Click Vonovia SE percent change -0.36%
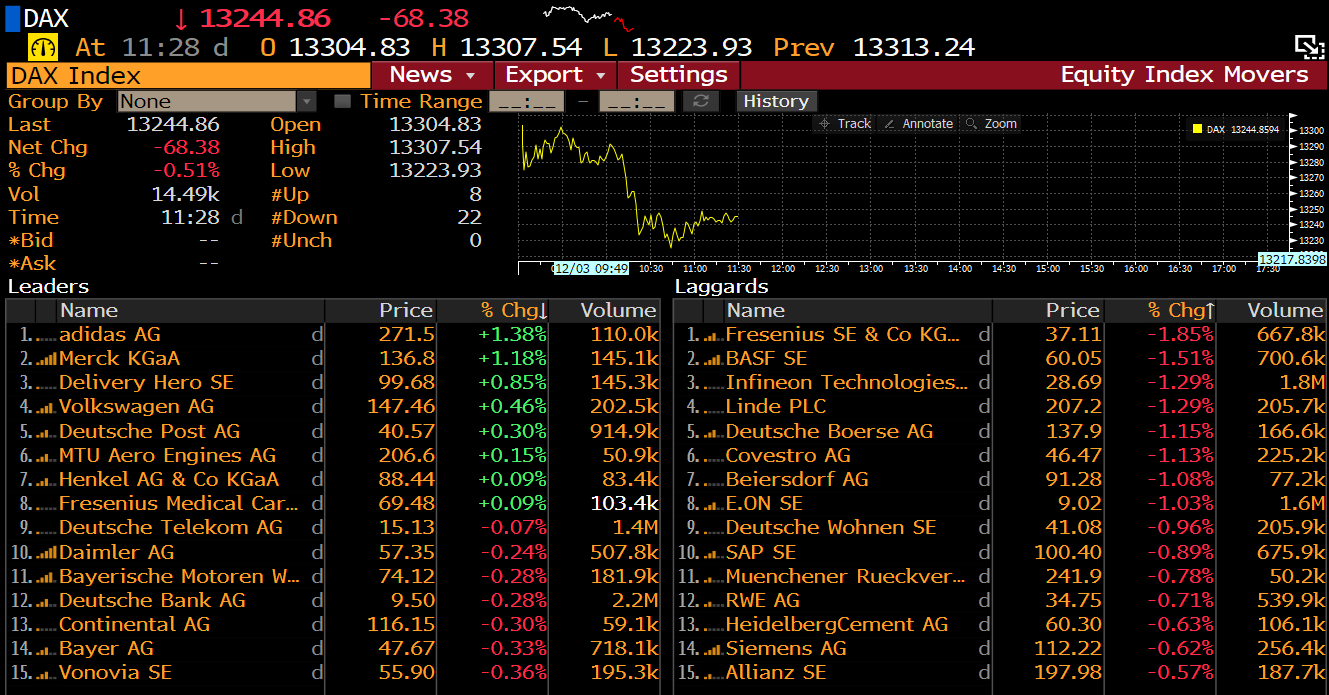This screenshot has width=1329, height=695. (514, 673)
